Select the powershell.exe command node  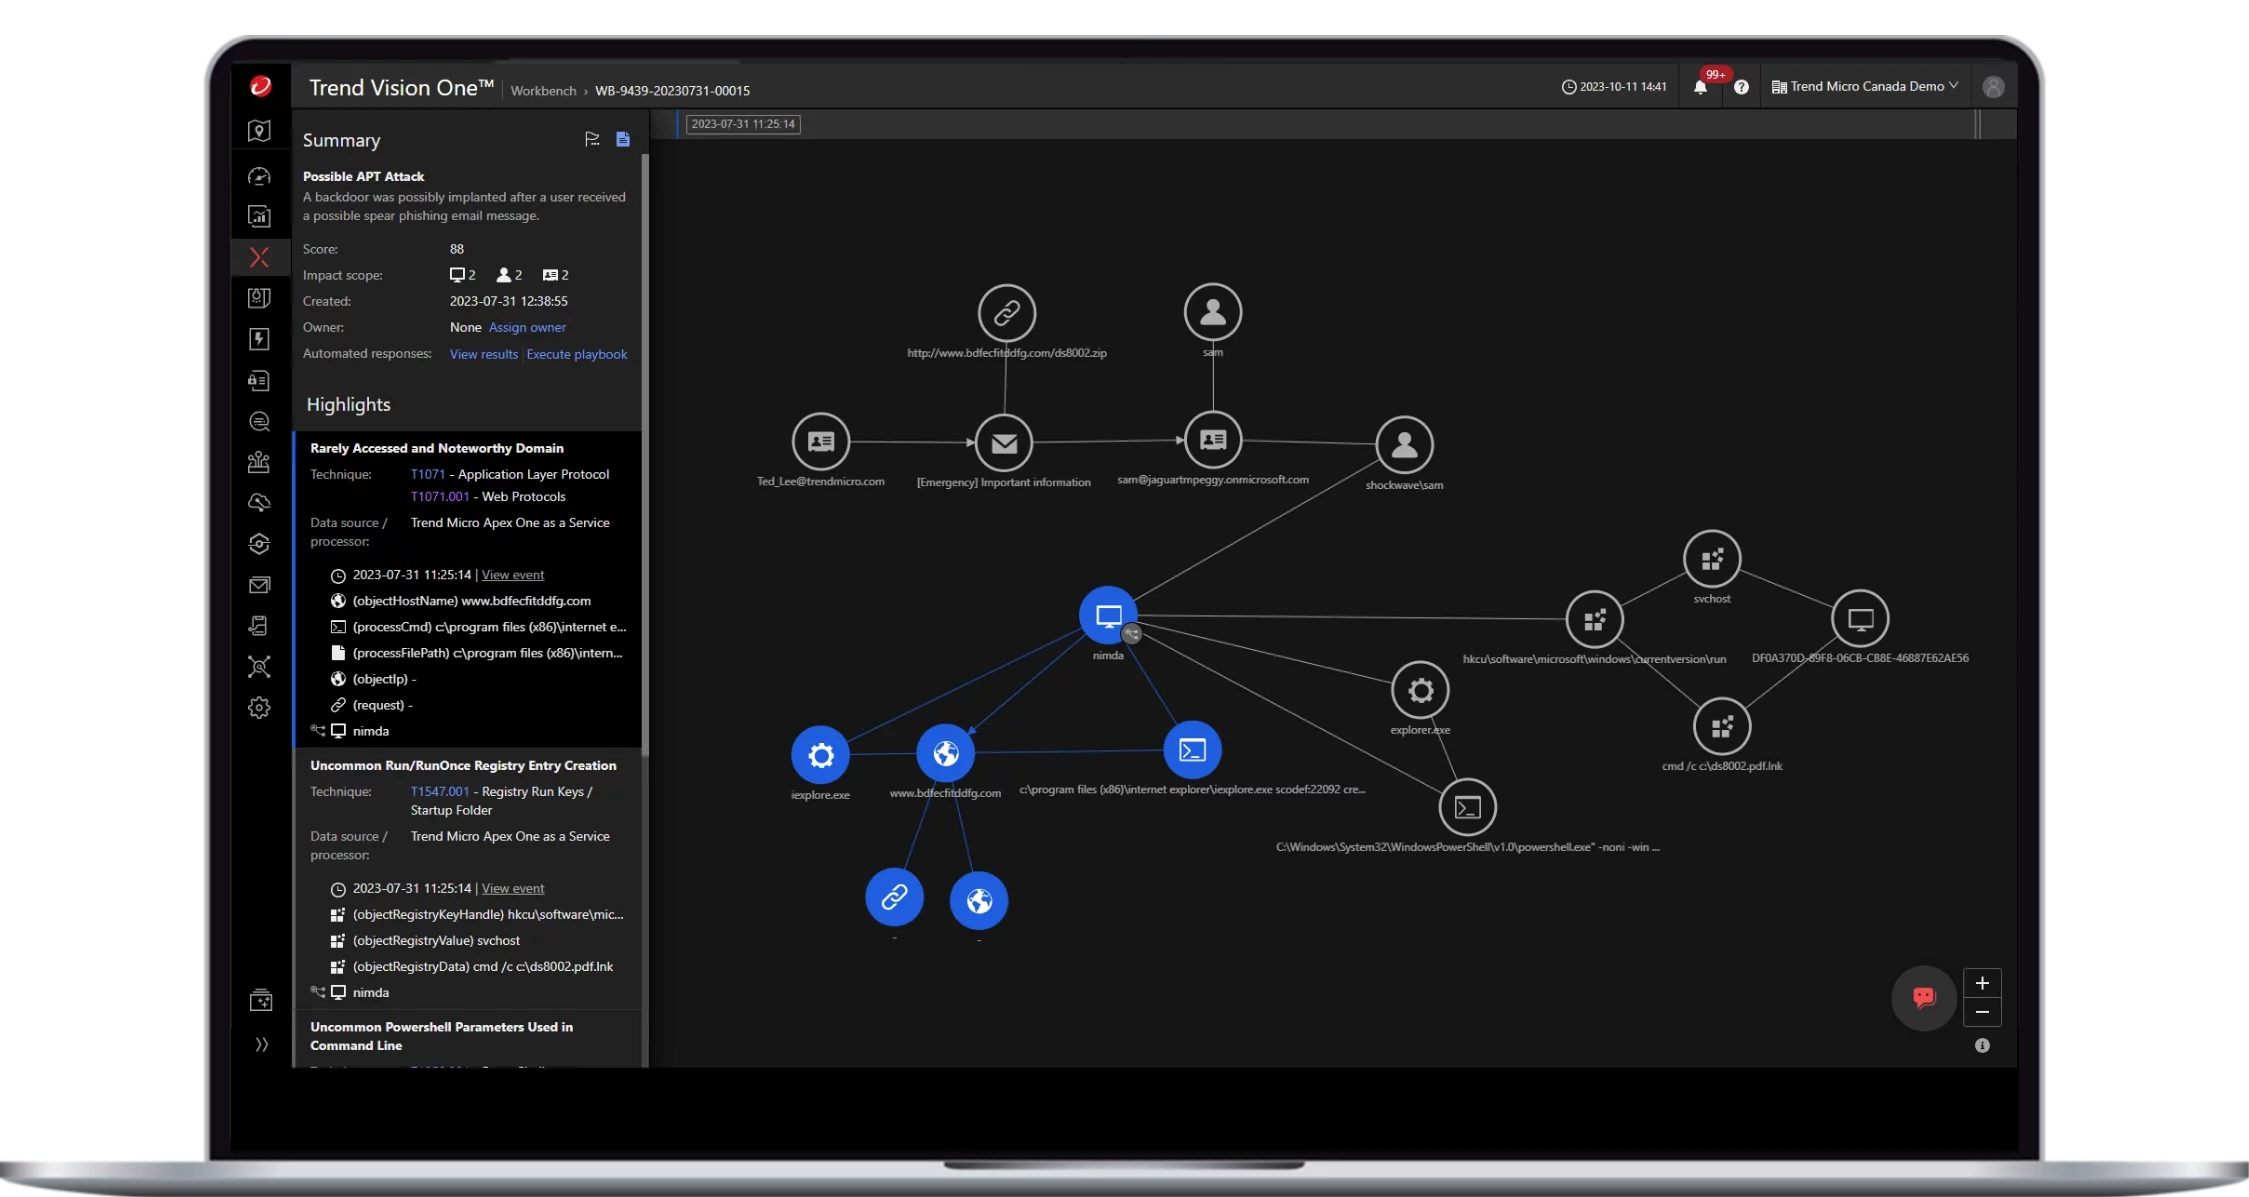(1467, 807)
